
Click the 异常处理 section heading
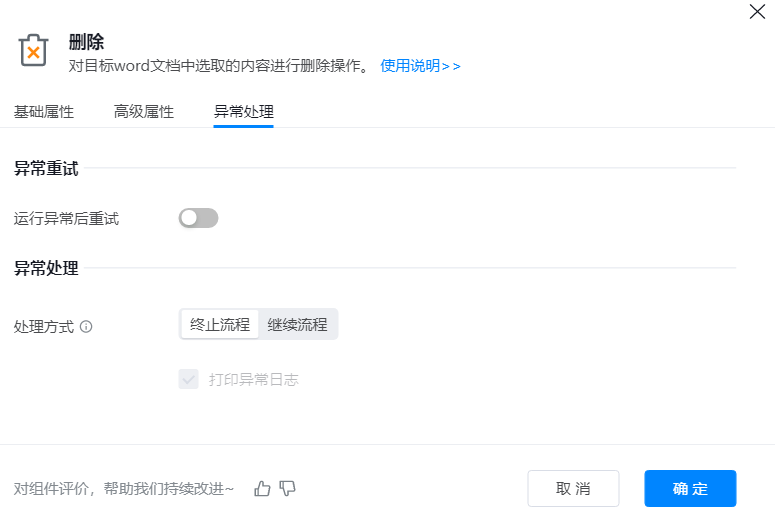coord(46,268)
